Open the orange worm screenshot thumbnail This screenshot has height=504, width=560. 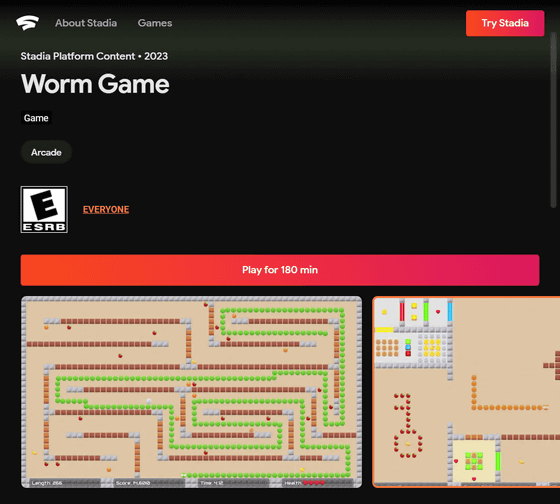click(x=466, y=392)
